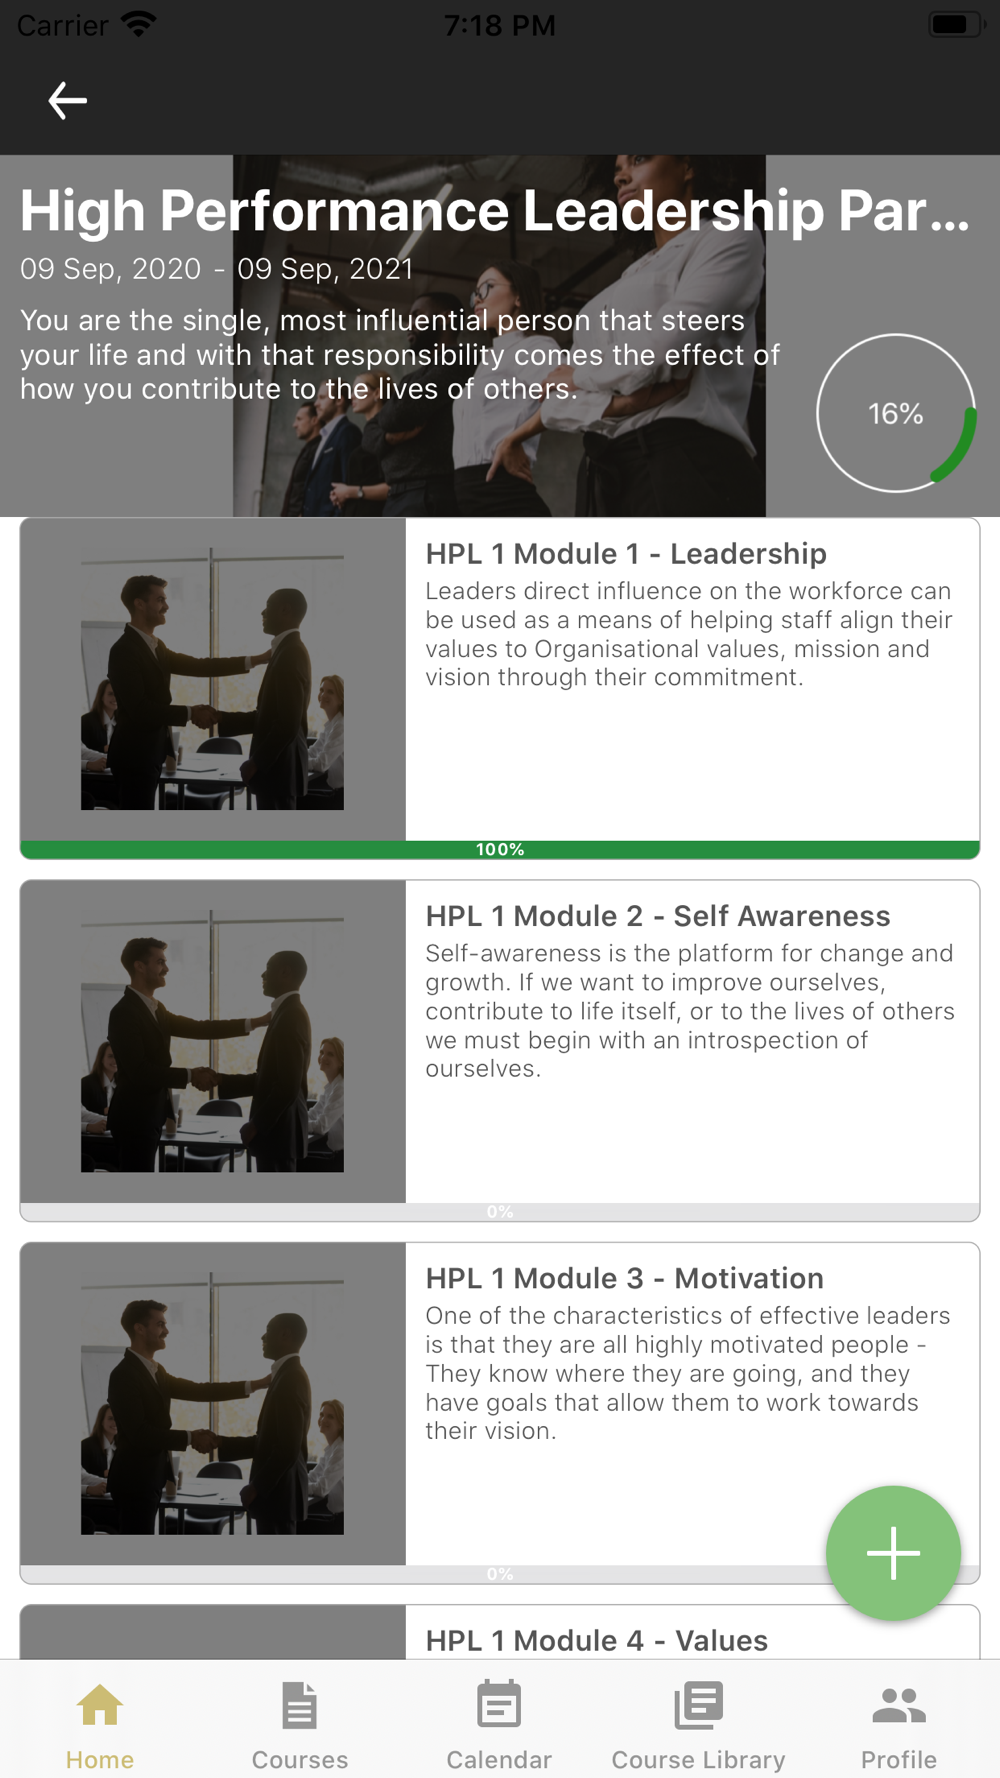Select the Calendar tab label
The height and width of the screenshot is (1778, 1000).
point(499,1759)
